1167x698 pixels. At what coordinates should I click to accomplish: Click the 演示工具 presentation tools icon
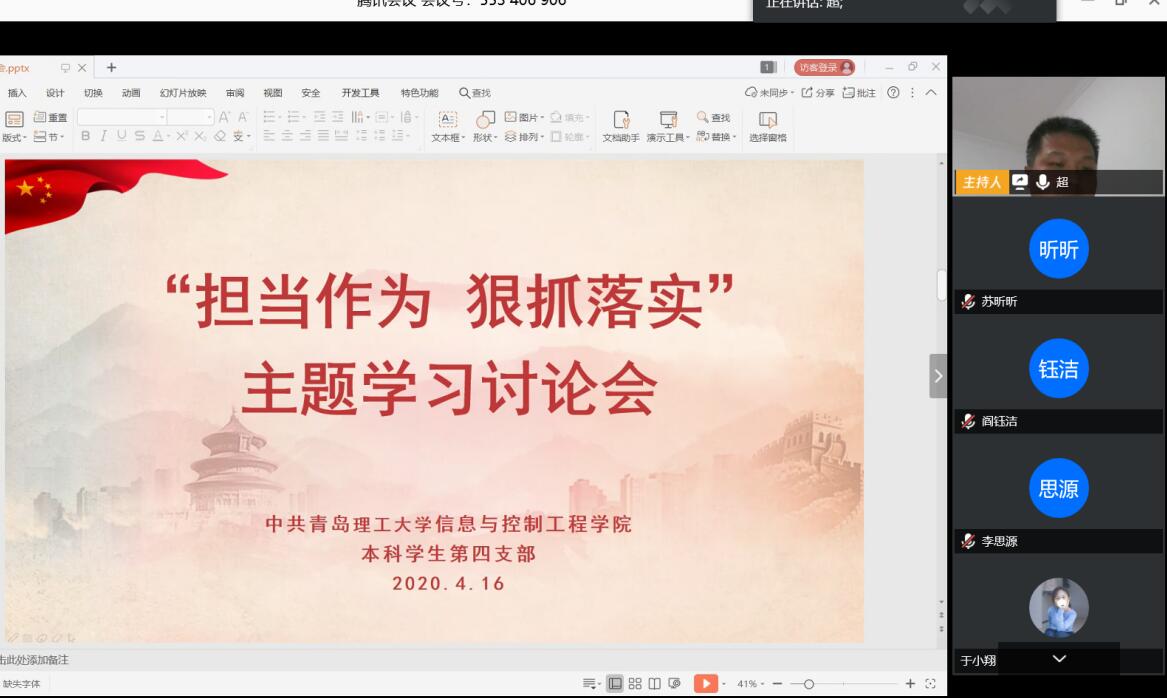point(668,126)
